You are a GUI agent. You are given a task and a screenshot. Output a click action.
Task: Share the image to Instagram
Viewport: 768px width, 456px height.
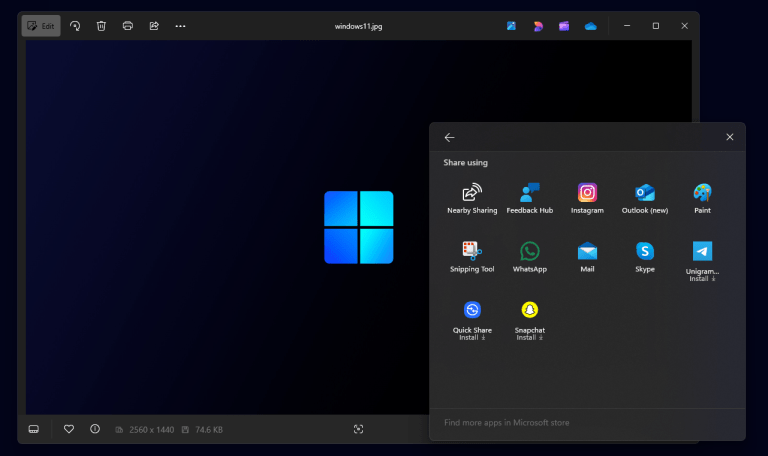coord(587,199)
